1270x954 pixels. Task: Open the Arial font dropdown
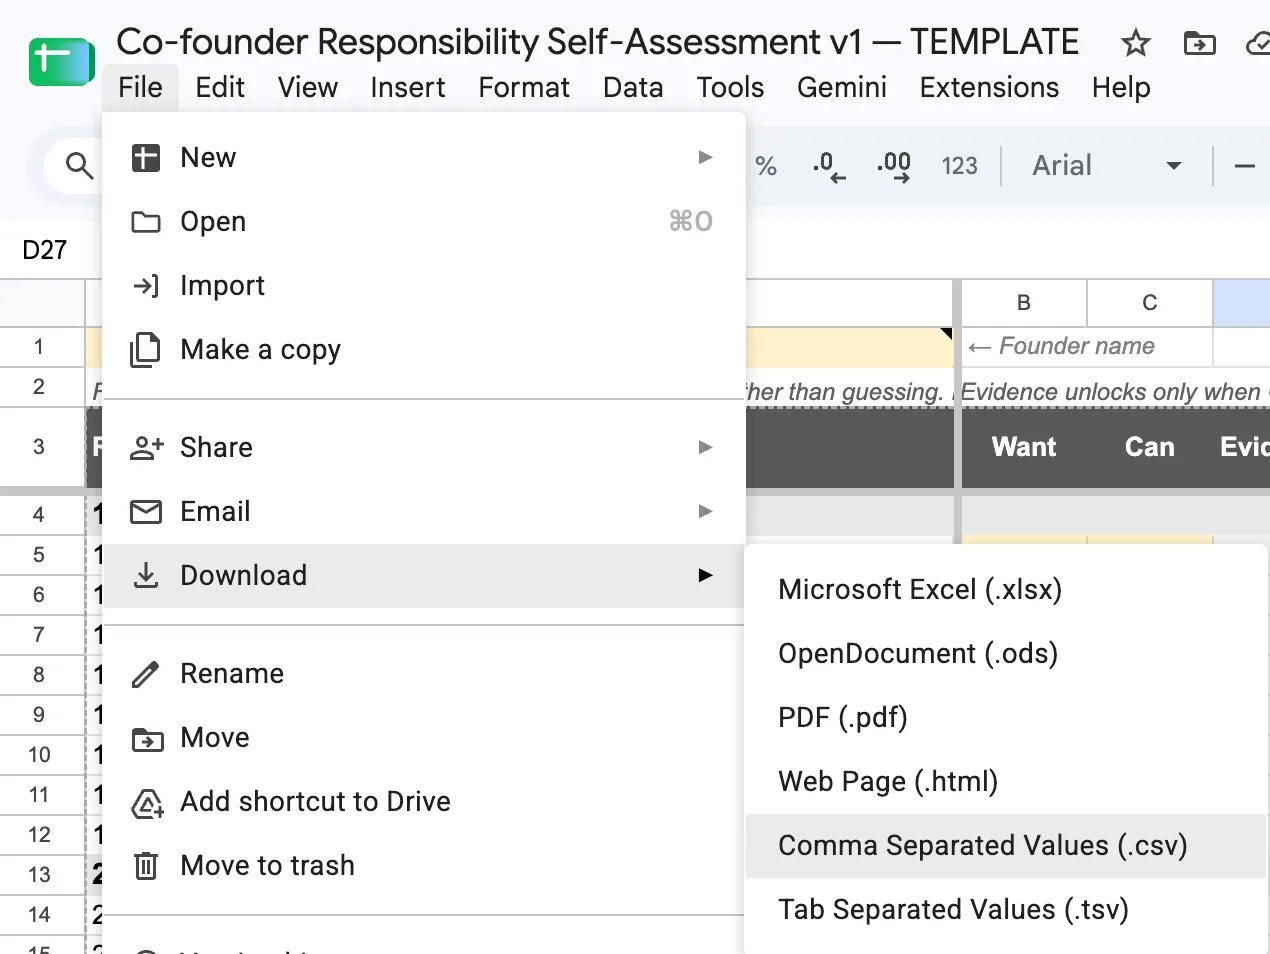[1106, 166]
